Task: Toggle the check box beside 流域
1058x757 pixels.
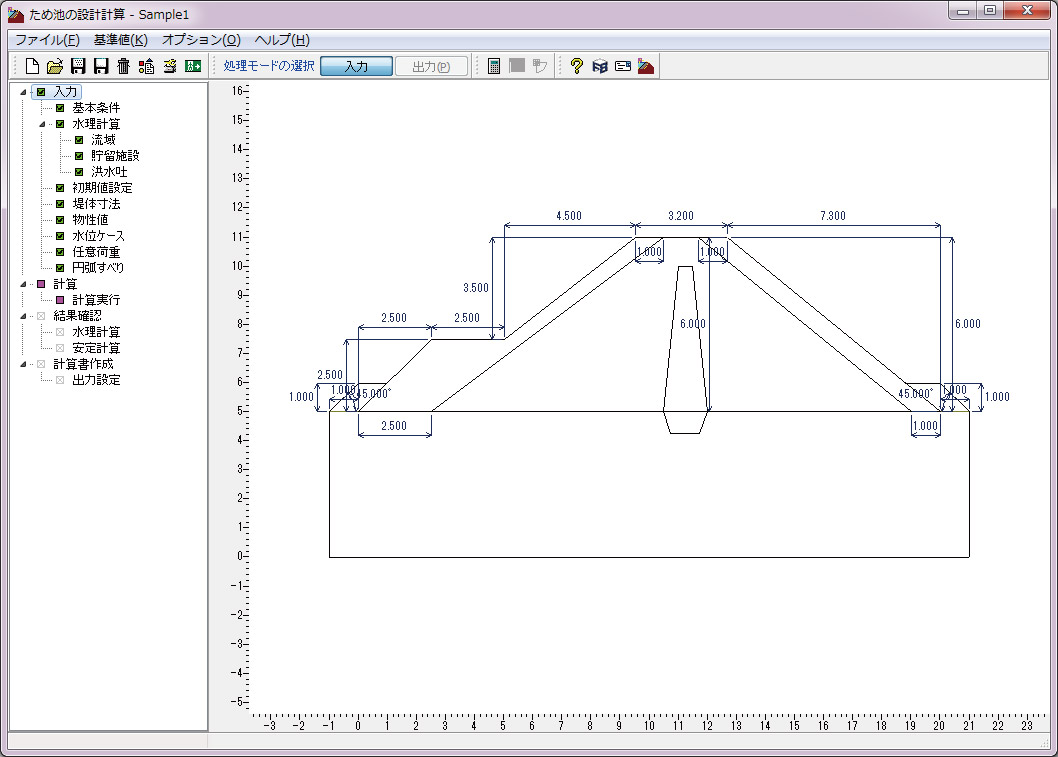Action: click(x=79, y=140)
